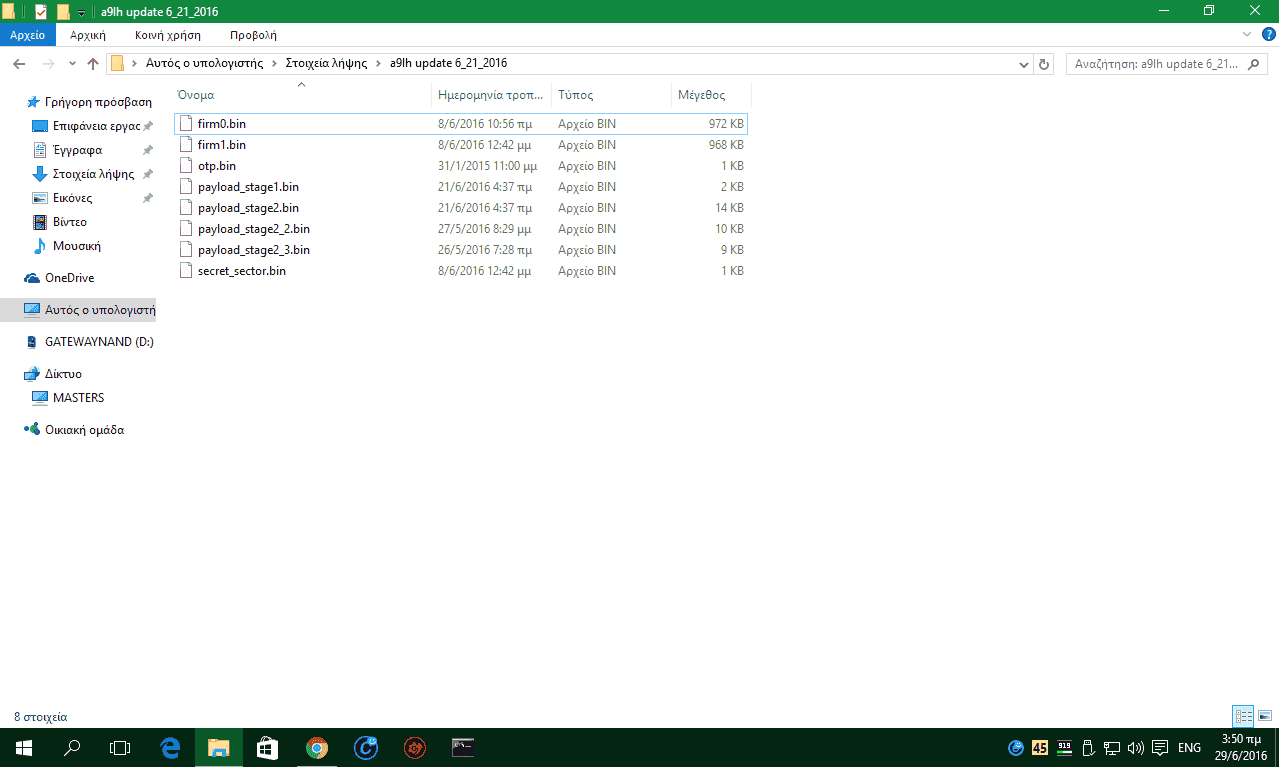Go up one folder level
Screen dimensions: 1279x767
click(93, 64)
